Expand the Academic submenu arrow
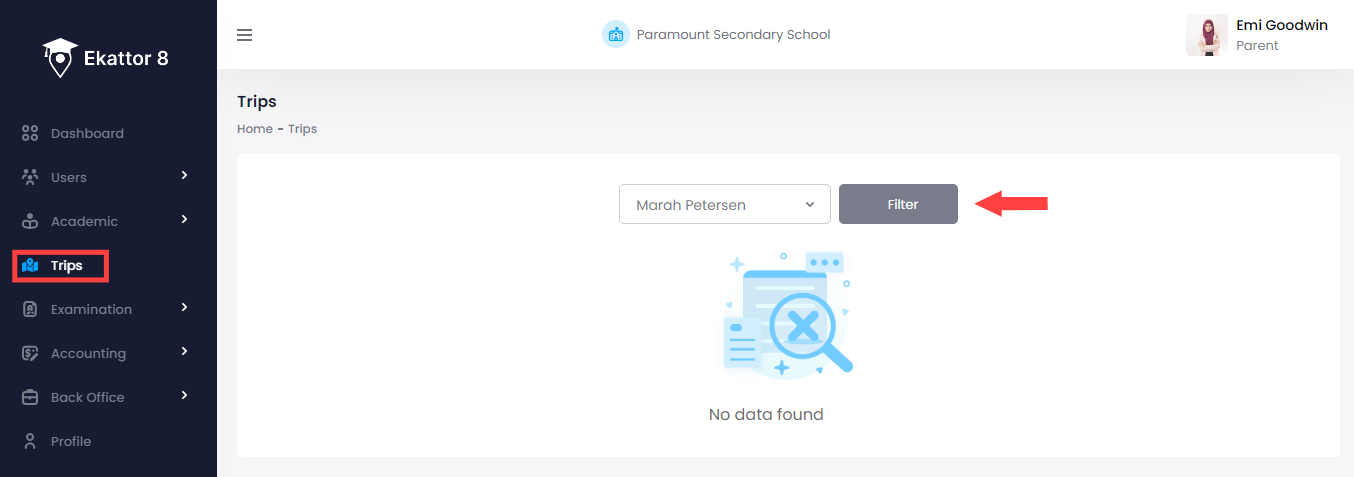1354x477 pixels. click(184, 220)
